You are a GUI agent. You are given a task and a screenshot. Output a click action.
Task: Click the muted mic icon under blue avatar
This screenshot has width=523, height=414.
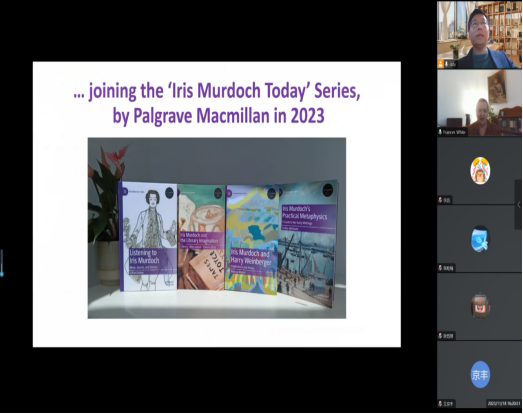(x=440, y=268)
